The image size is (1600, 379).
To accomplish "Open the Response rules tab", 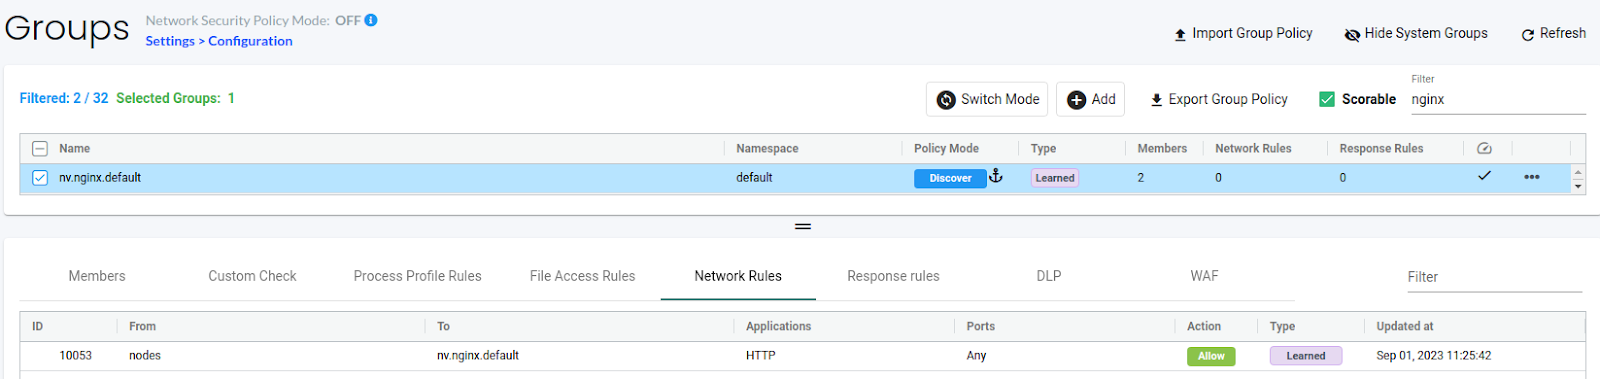I will [893, 276].
